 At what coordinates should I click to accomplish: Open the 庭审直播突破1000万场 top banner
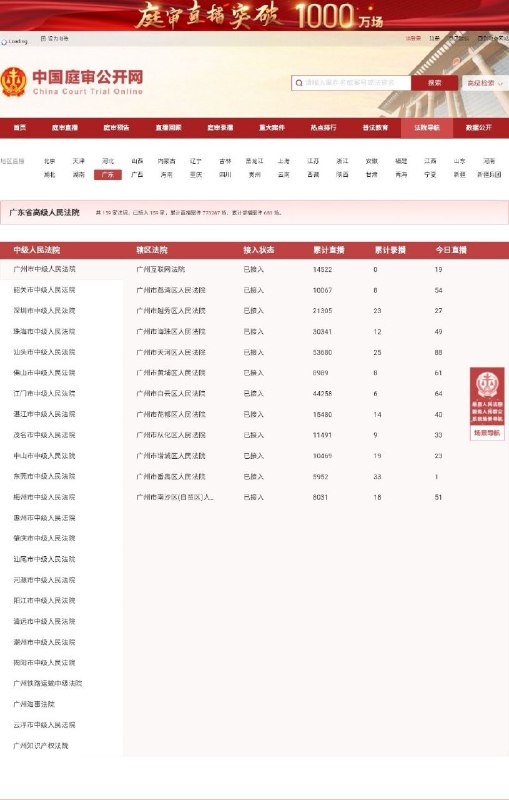[254, 15]
